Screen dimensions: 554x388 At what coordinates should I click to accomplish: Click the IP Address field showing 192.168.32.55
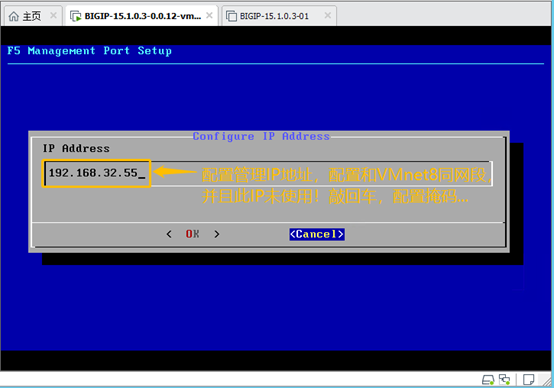[268, 173]
